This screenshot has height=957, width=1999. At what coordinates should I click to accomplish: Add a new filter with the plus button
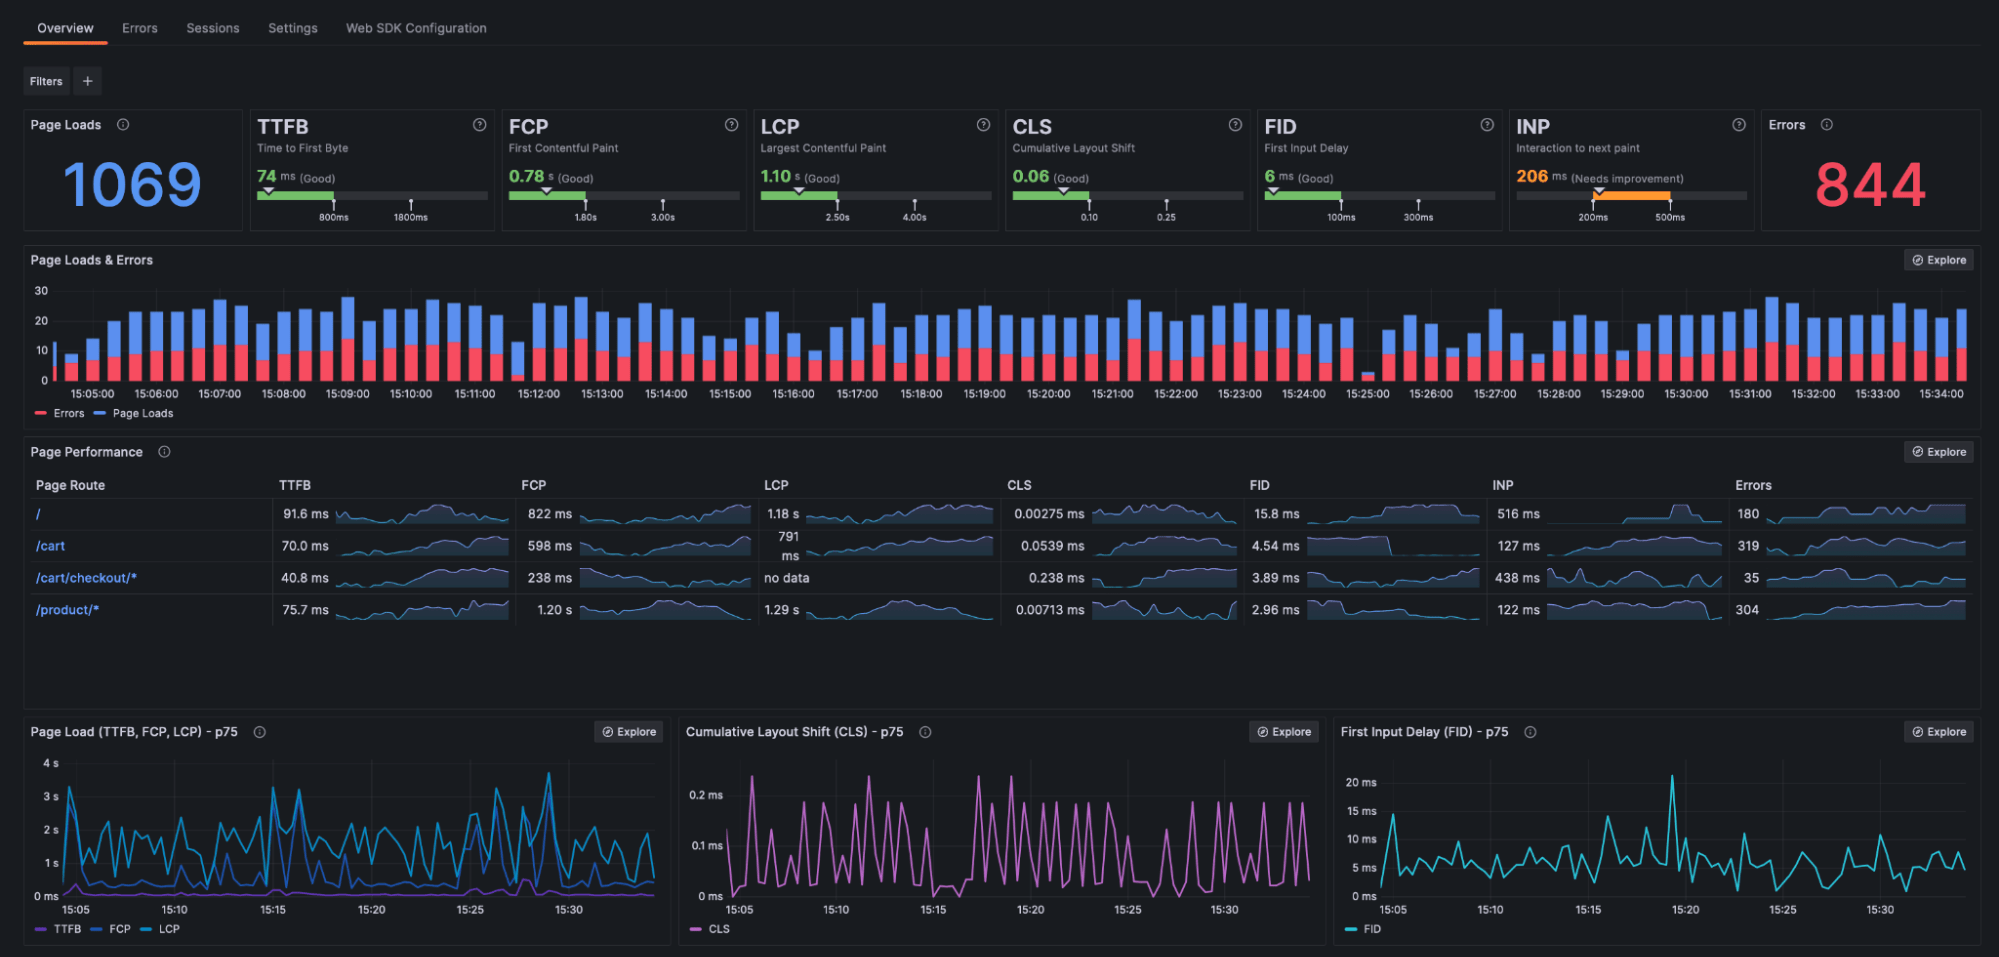pos(87,81)
